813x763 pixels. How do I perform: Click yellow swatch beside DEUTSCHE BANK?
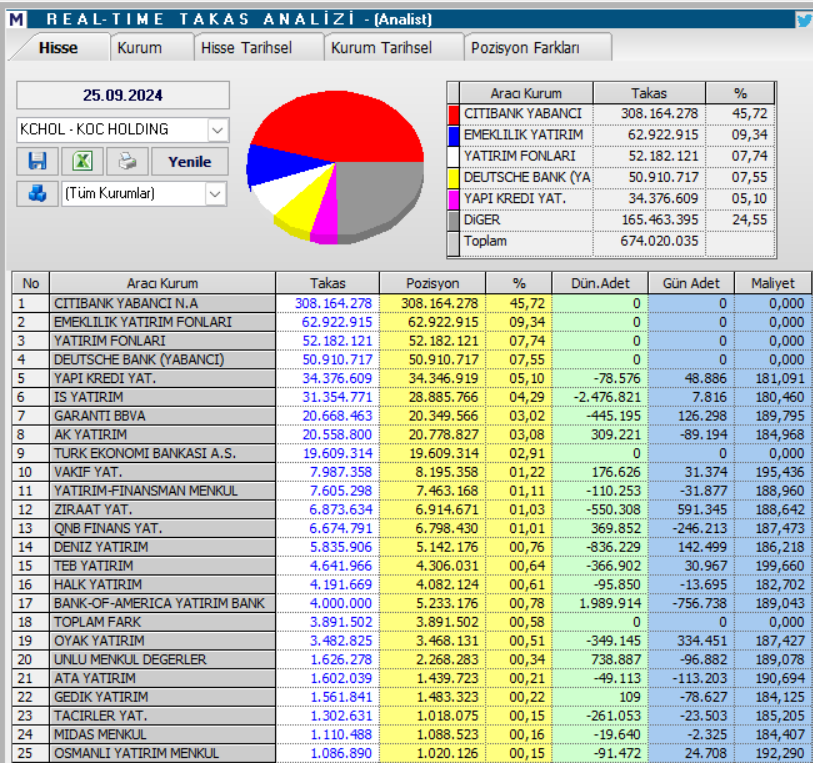point(453,178)
